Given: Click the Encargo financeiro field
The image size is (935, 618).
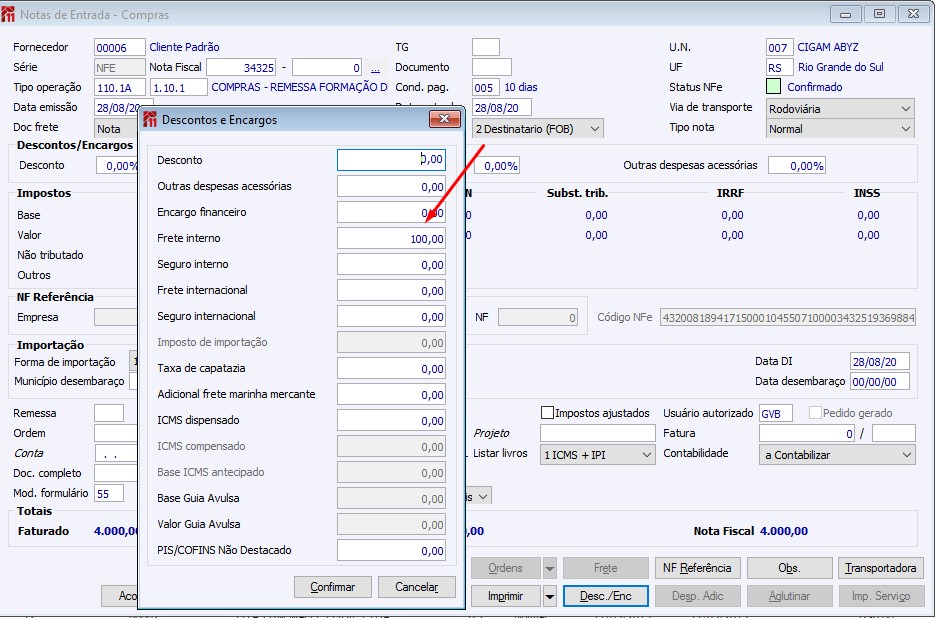Looking at the screenshot, I should [391, 212].
